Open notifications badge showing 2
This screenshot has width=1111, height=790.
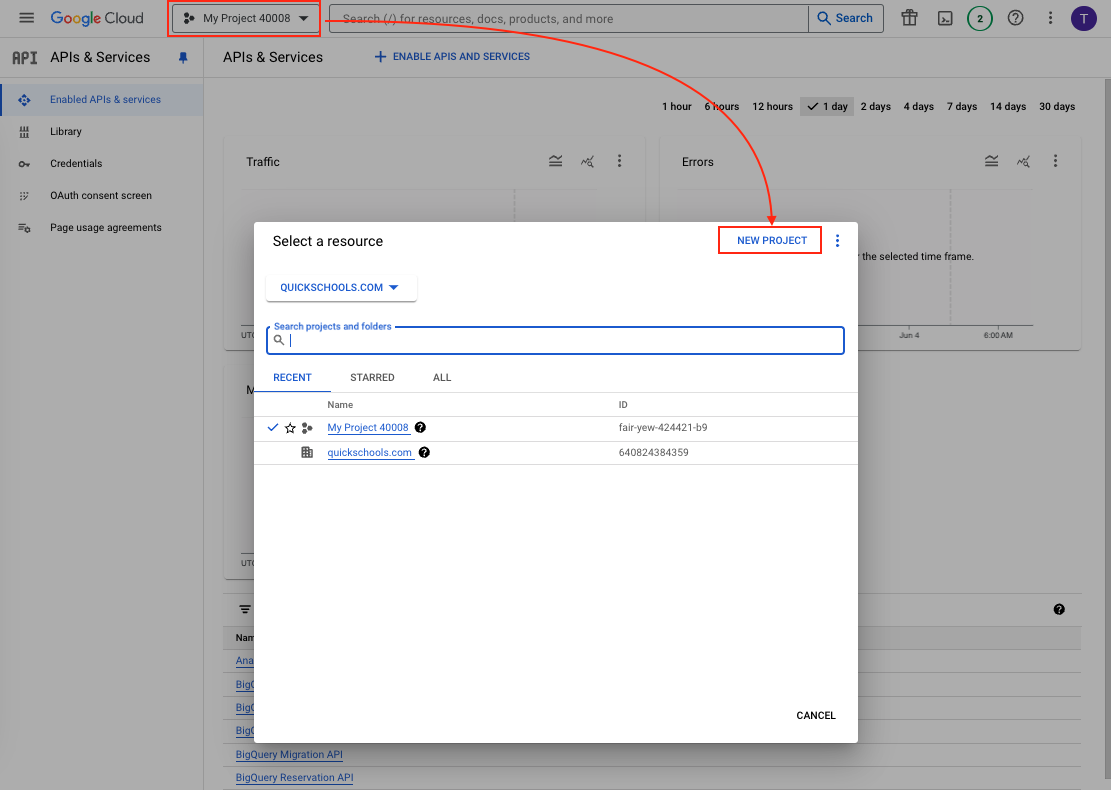[x=980, y=18]
